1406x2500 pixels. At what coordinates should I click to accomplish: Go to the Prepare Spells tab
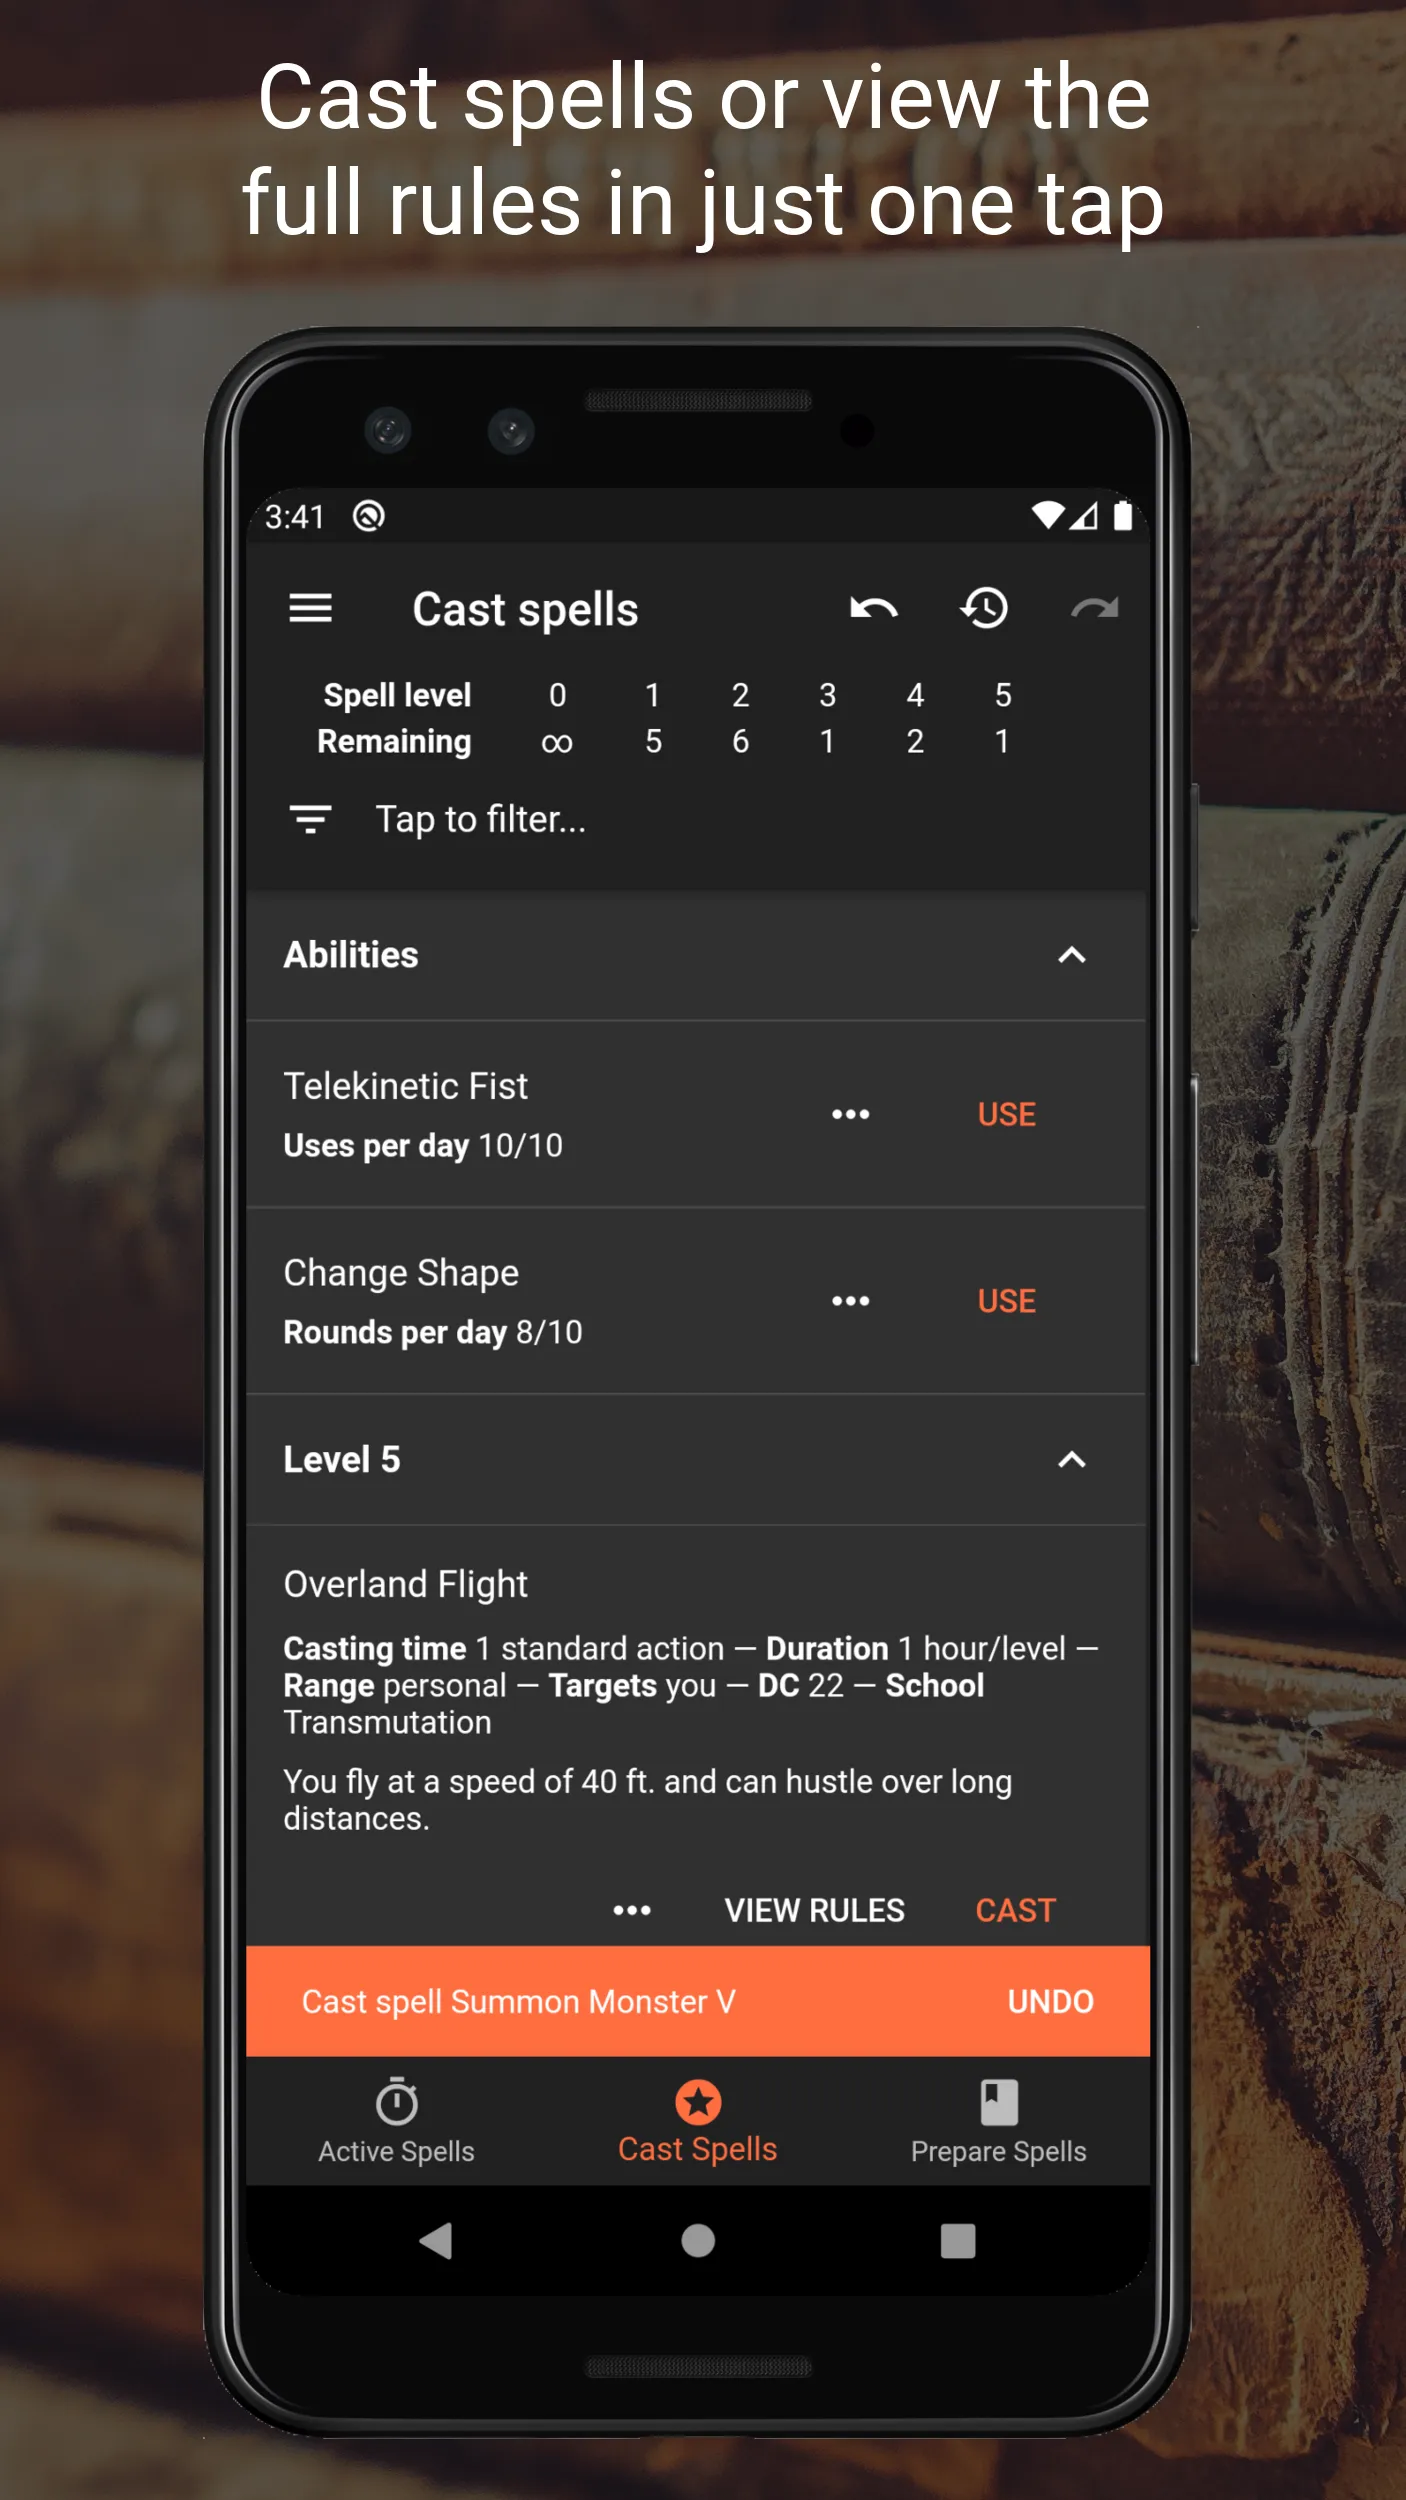(x=998, y=2121)
